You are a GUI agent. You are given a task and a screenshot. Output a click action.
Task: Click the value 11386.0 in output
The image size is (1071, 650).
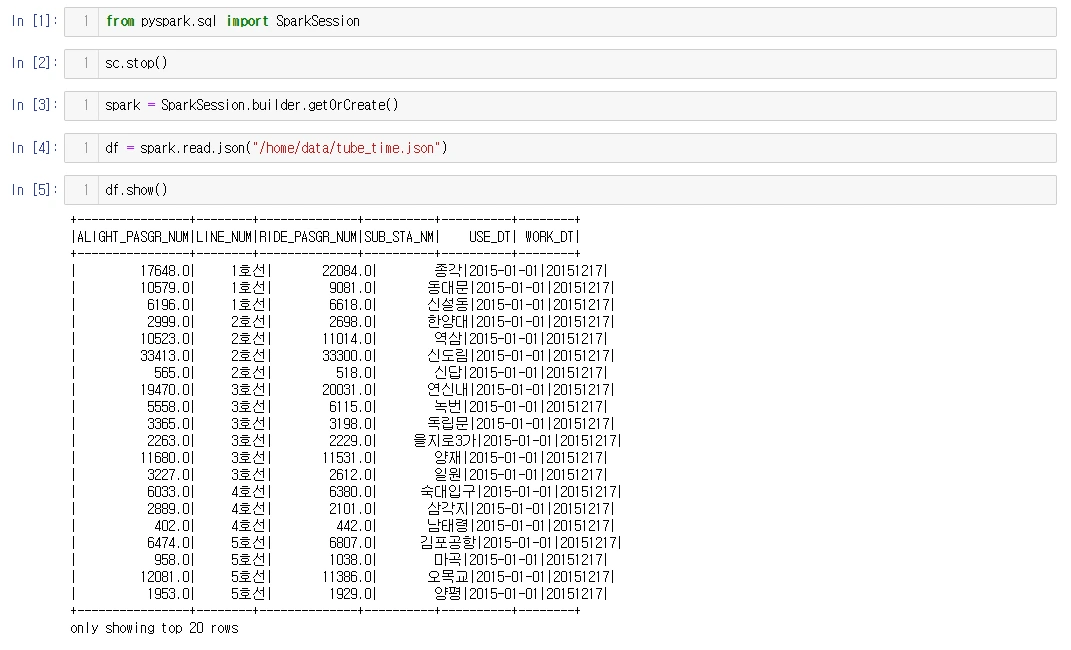346,577
